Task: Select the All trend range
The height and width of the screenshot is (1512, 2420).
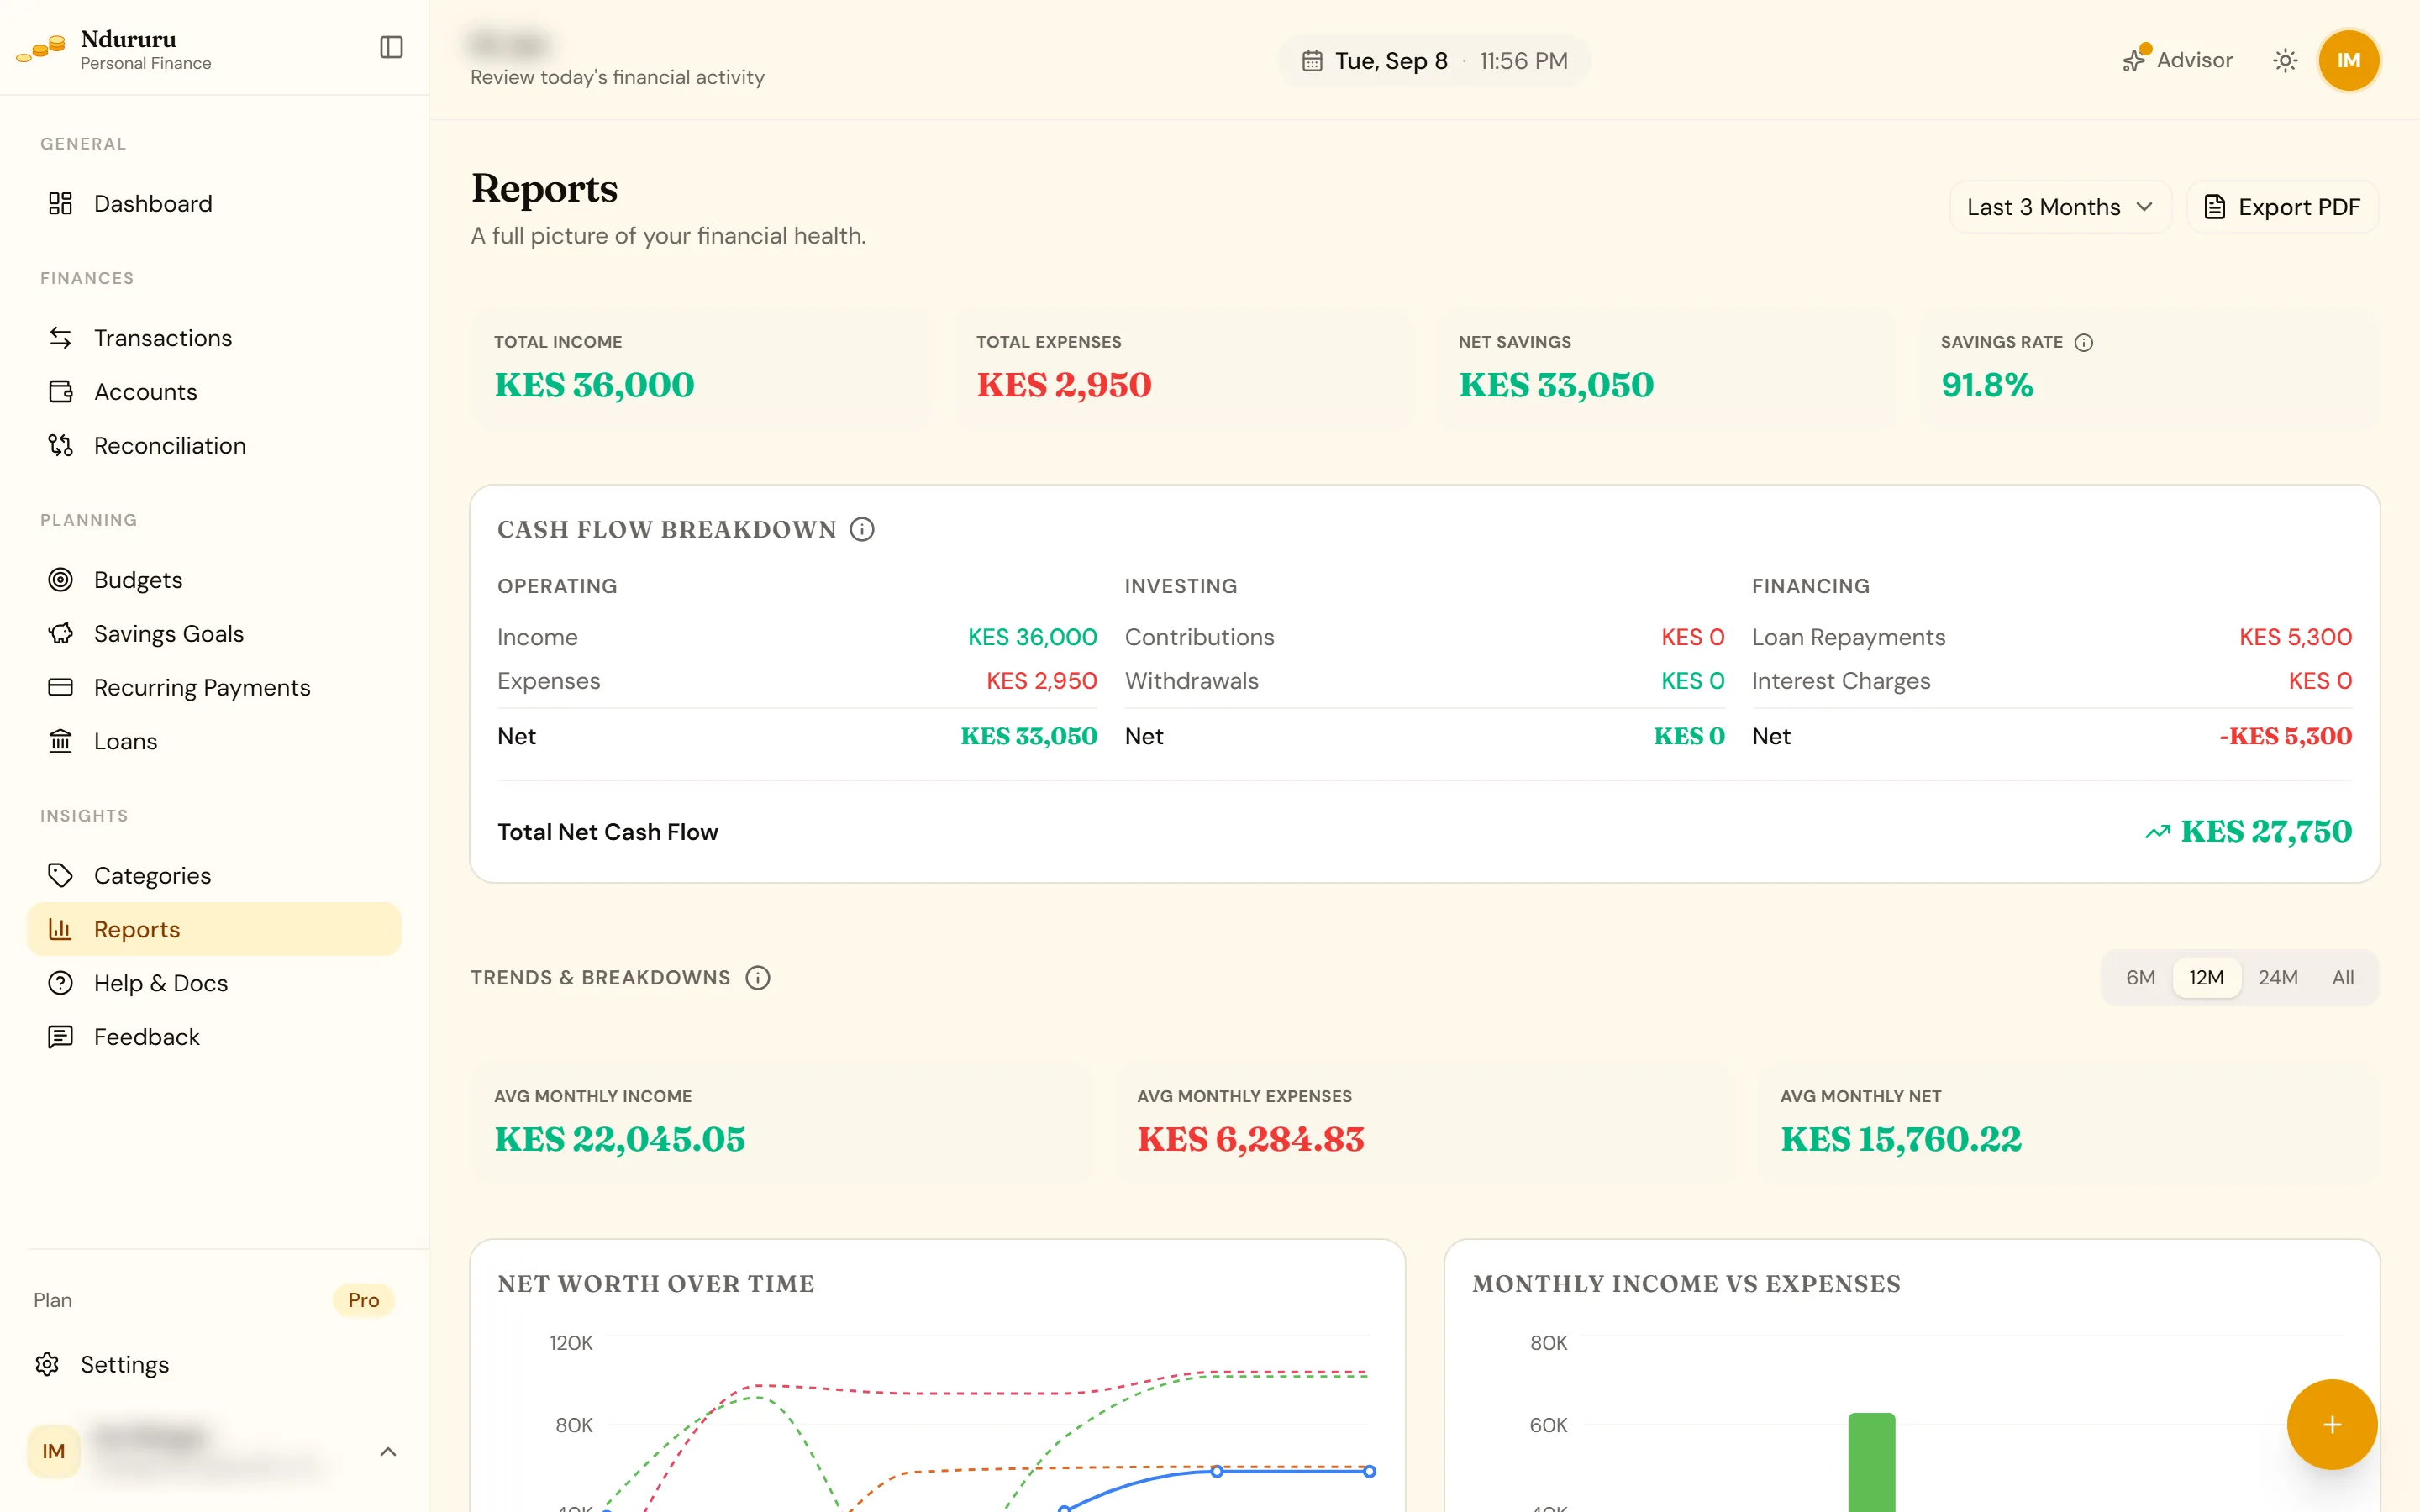Action: [2342, 978]
